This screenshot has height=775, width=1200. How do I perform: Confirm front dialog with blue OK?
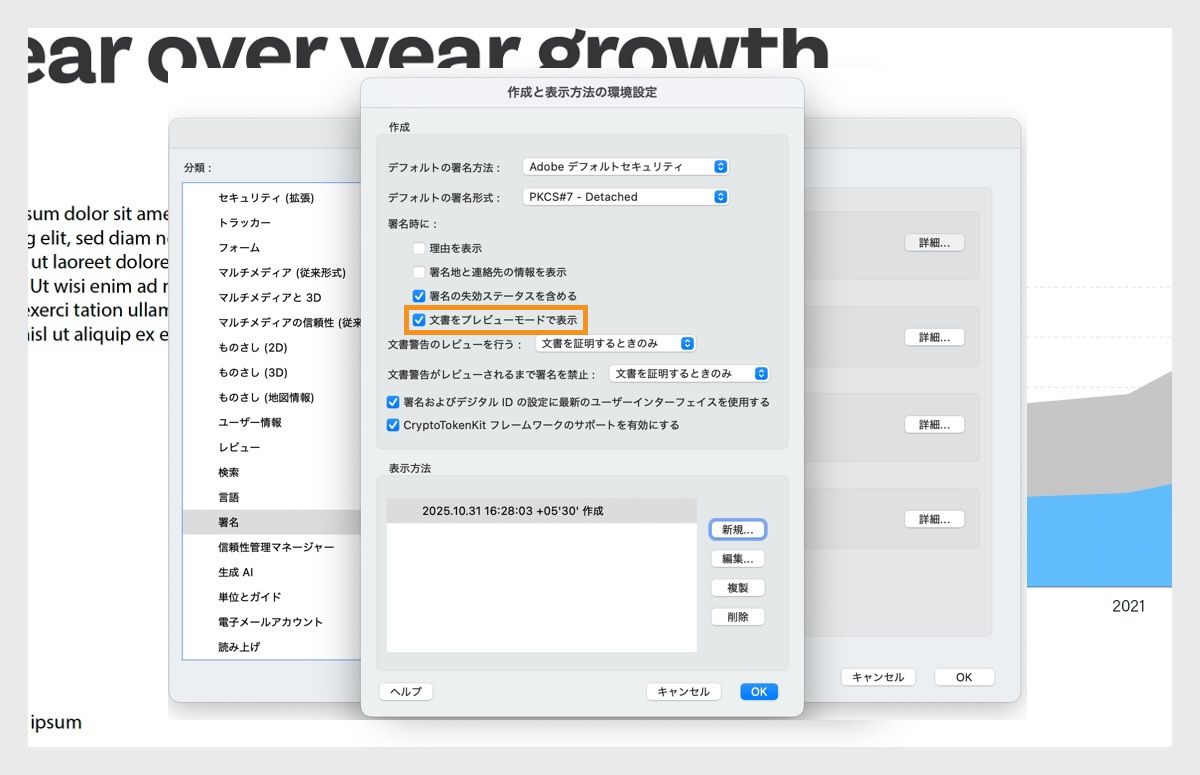(x=759, y=691)
